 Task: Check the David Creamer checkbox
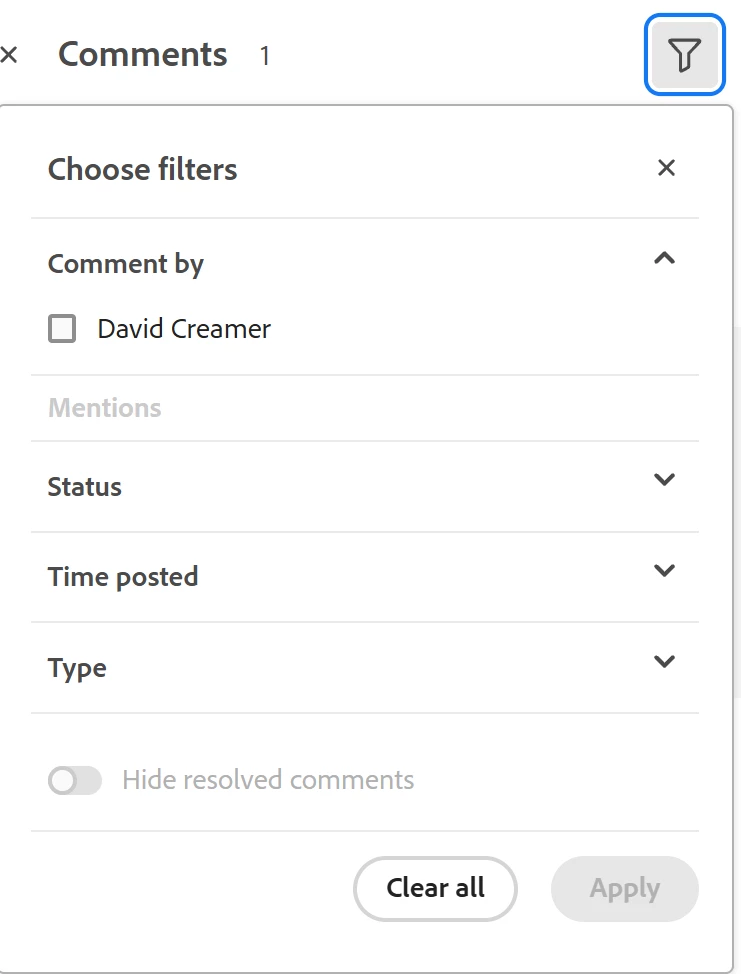pos(62,329)
